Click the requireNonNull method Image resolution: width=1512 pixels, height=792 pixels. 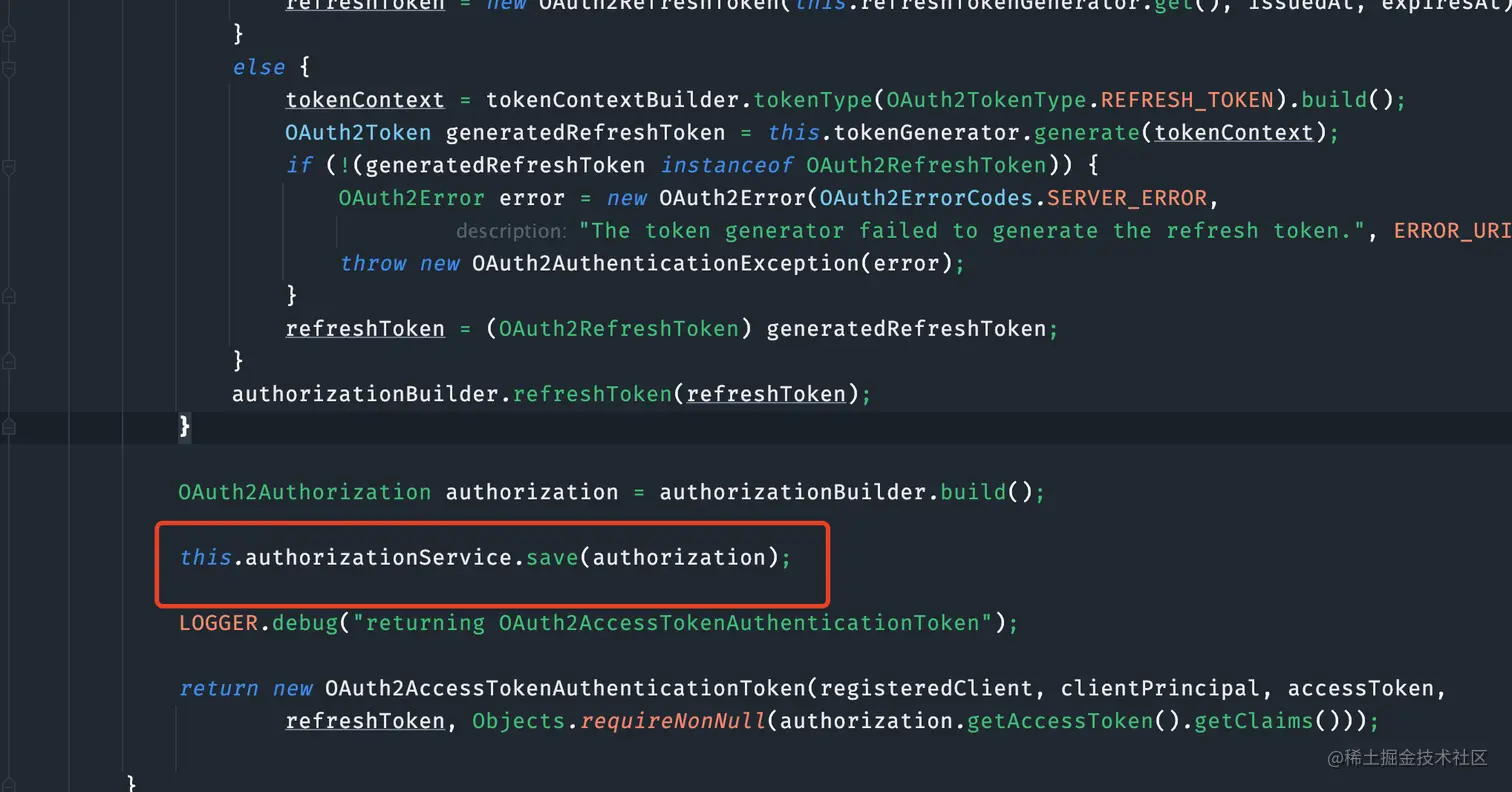673,721
